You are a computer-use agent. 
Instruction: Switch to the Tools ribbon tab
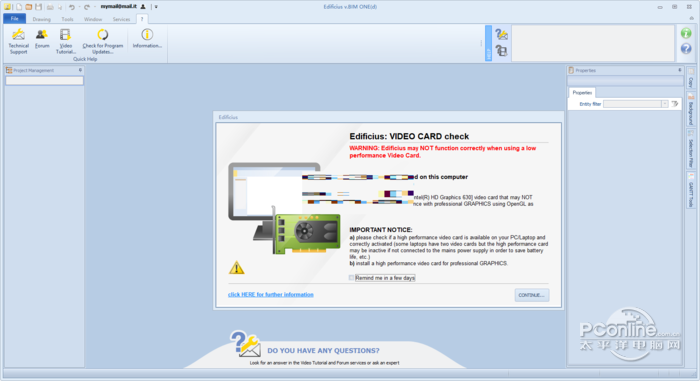tap(67, 19)
